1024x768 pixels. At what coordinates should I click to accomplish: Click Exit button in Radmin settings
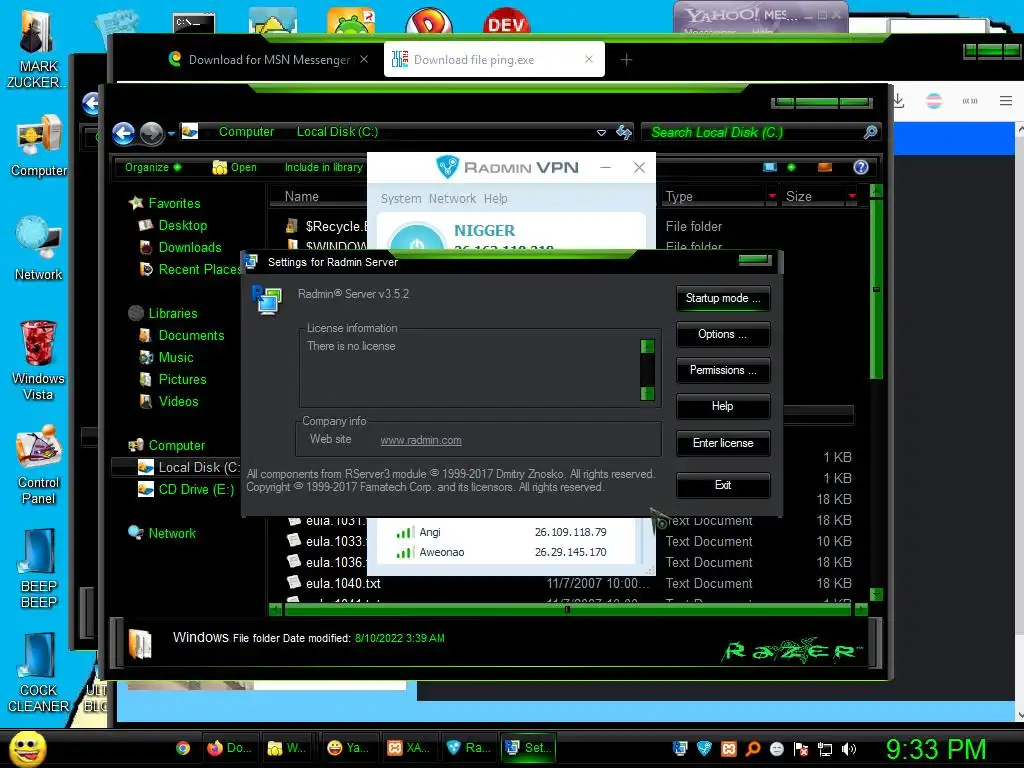(723, 485)
